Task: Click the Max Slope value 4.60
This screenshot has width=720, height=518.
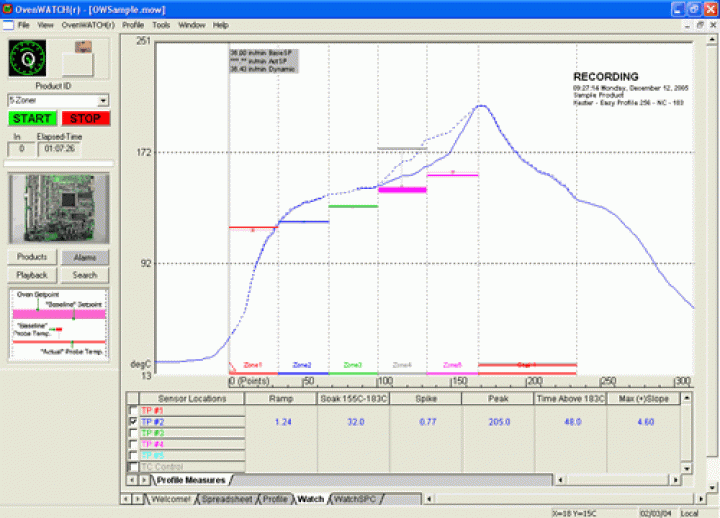Action: 646,422
